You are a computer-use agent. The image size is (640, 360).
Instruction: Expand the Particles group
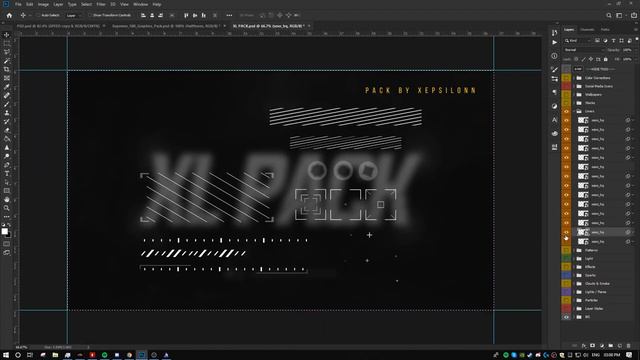(574, 300)
